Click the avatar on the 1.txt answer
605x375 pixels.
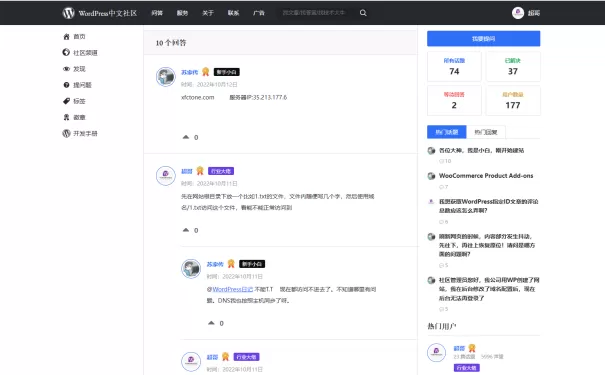tap(166, 176)
